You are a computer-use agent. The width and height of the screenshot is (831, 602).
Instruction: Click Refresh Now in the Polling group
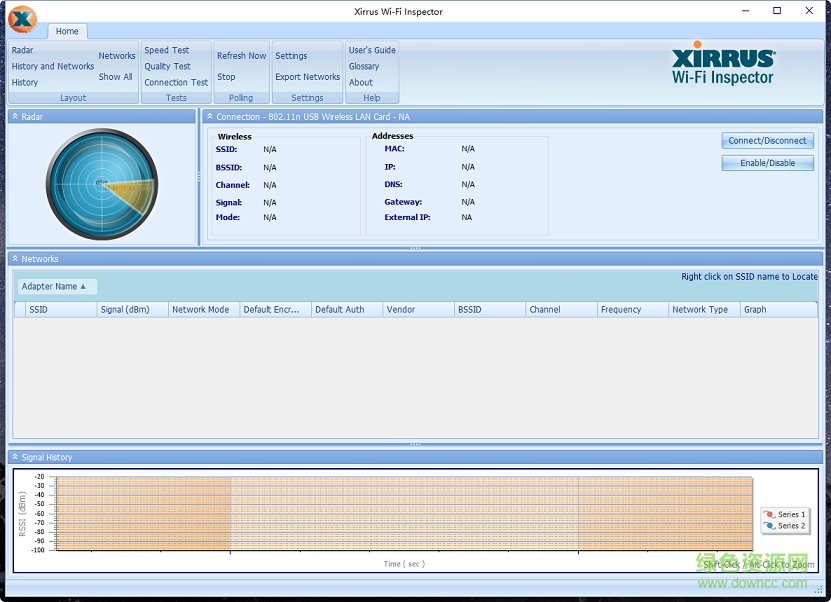click(241, 55)
